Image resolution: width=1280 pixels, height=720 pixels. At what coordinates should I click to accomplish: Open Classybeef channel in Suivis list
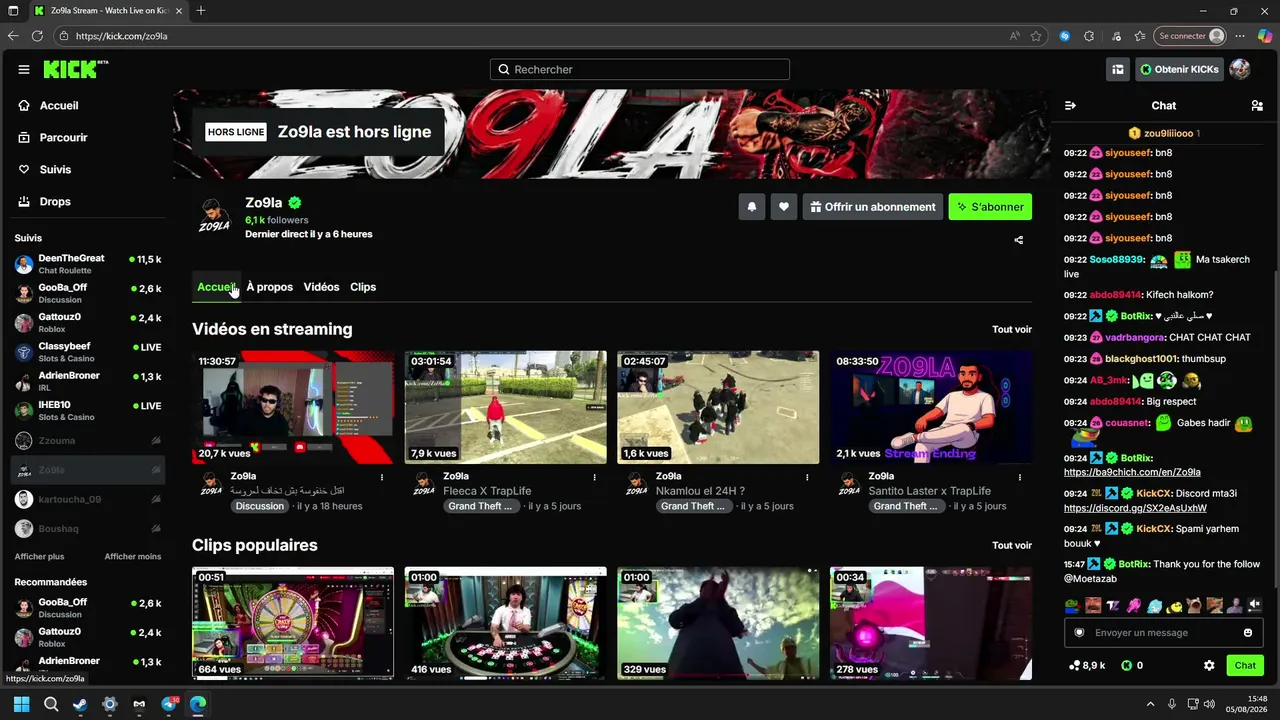point(88,352)
